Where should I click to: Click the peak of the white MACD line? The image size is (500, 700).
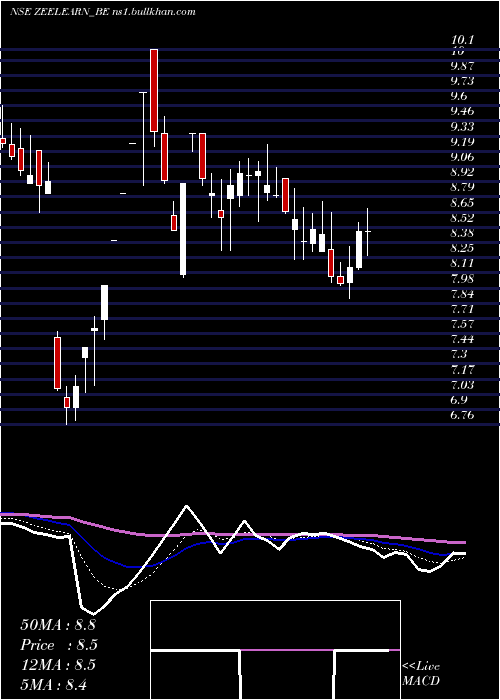pyautogui.click(x=186, y=506)
